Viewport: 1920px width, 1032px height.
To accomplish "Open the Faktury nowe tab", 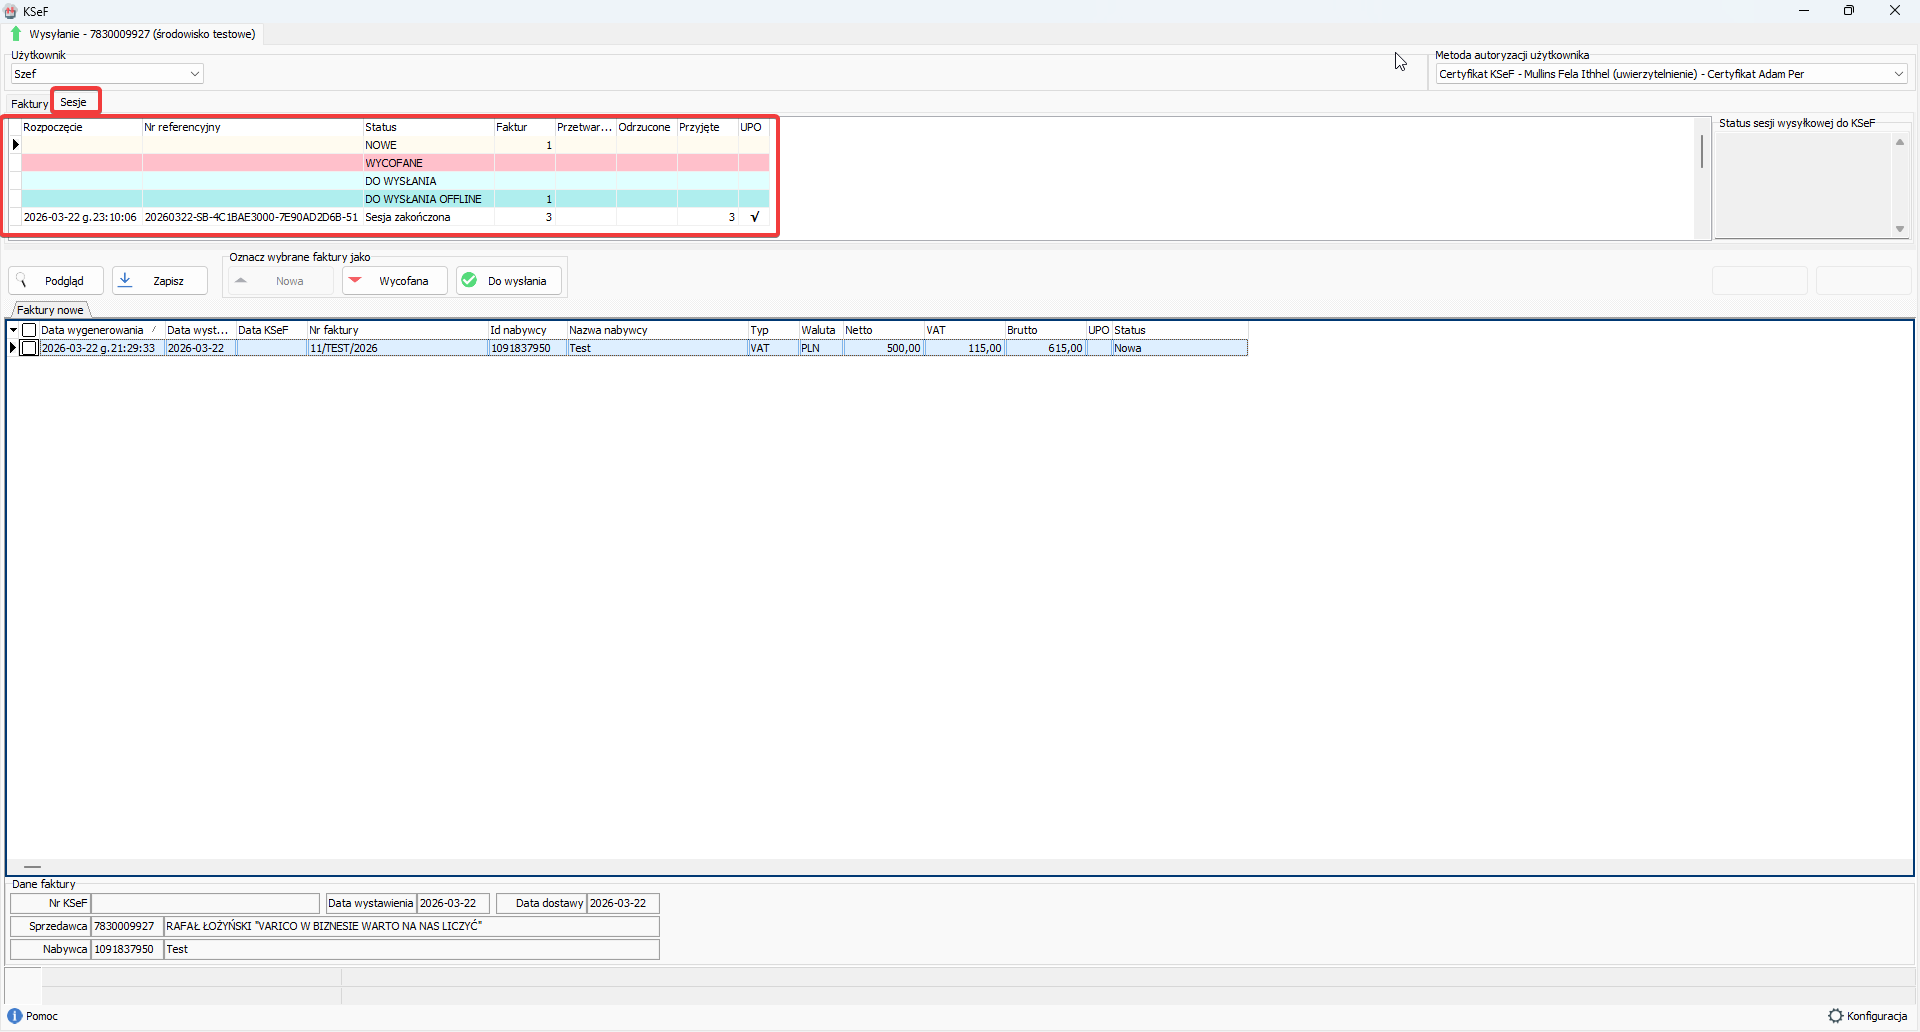I will coord(50,310).
